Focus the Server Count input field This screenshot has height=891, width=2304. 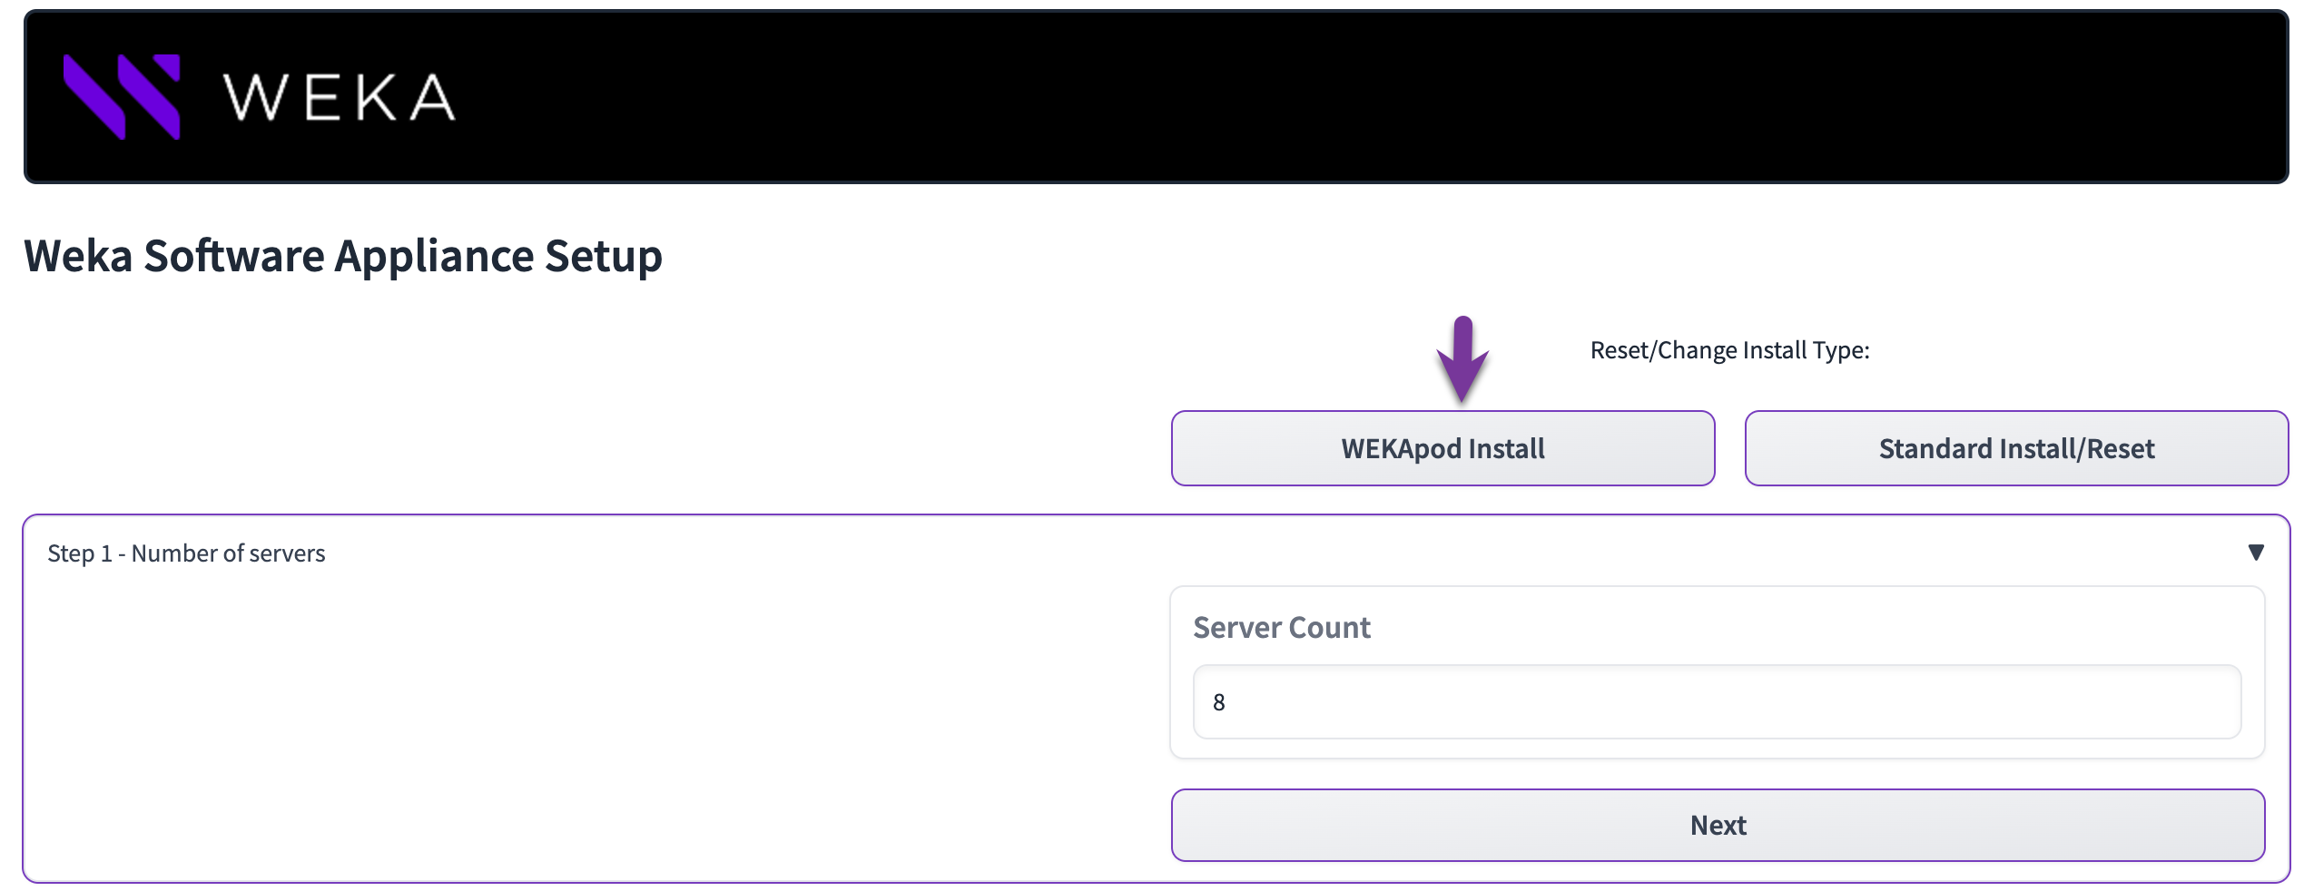[1716, 702]
